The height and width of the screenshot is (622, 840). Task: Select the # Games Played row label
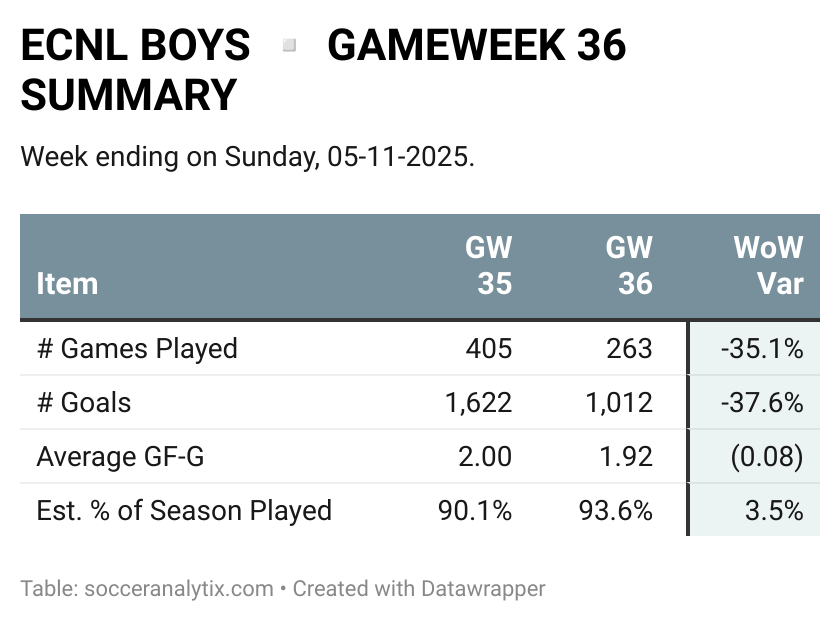click(137, 349)
